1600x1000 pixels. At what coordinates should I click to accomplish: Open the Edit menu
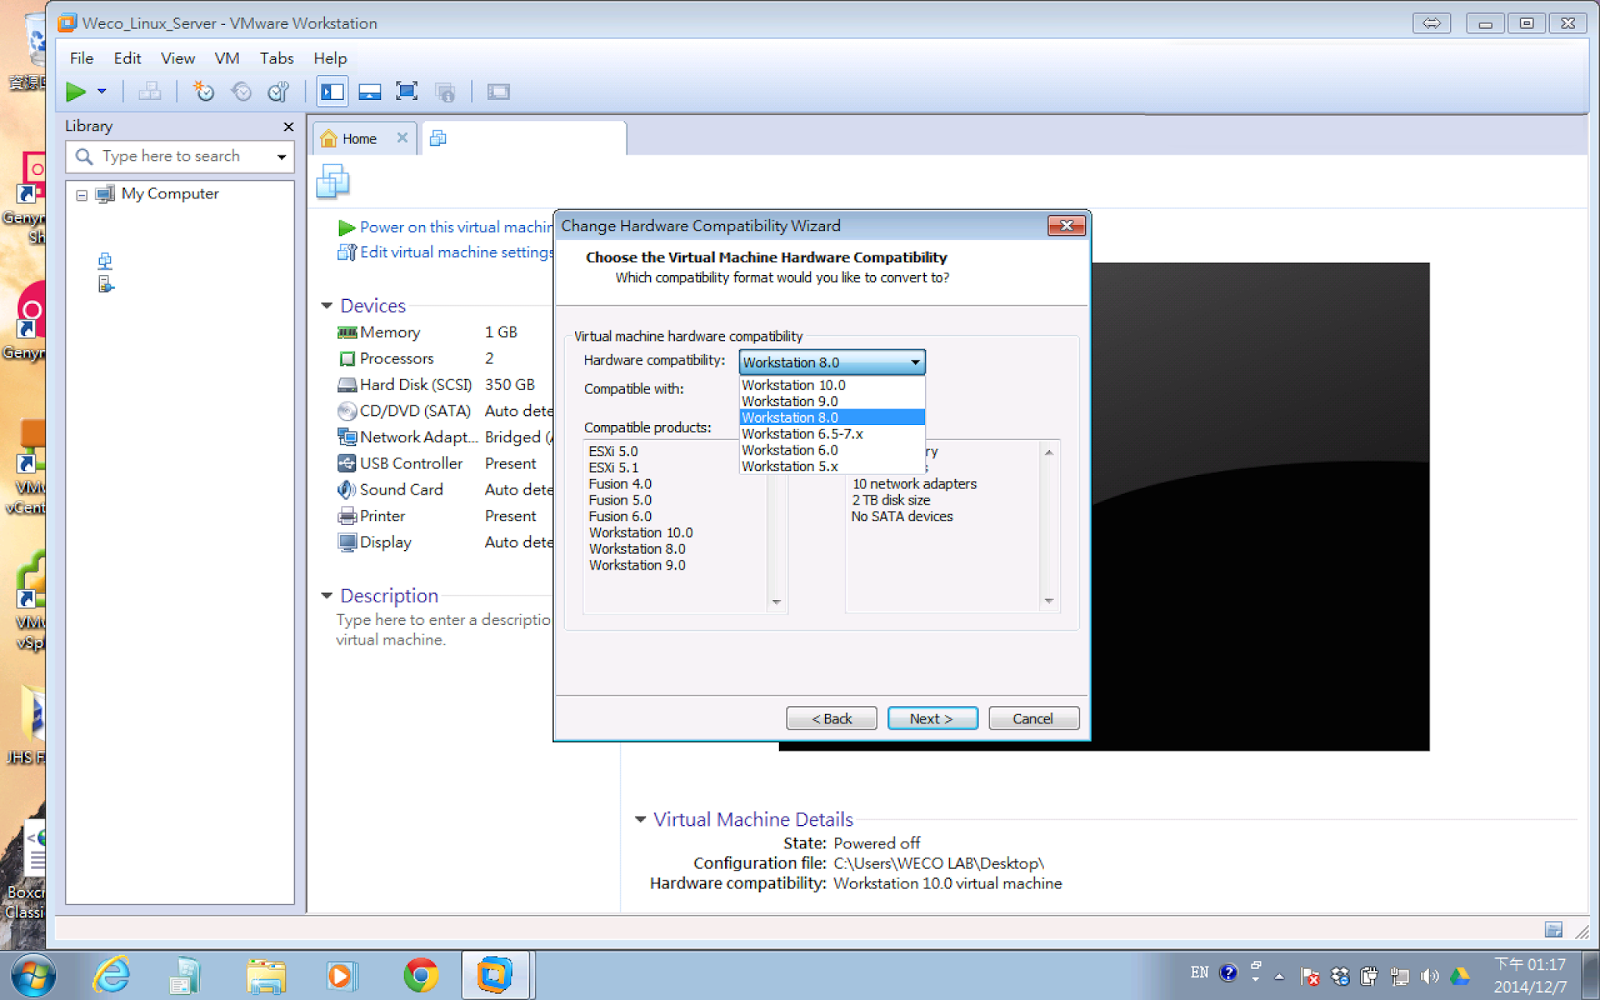127,58
